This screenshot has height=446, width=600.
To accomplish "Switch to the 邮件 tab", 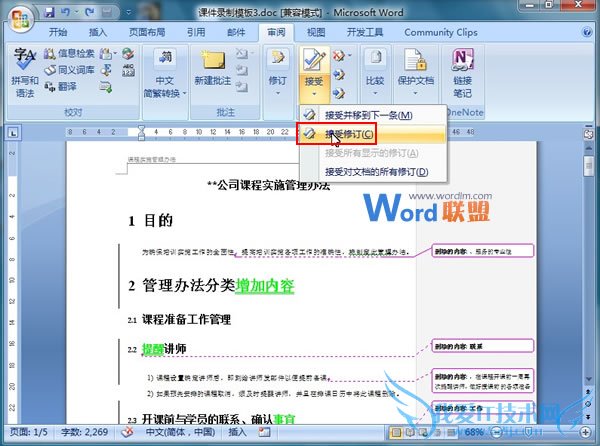I will click(236, 32).
